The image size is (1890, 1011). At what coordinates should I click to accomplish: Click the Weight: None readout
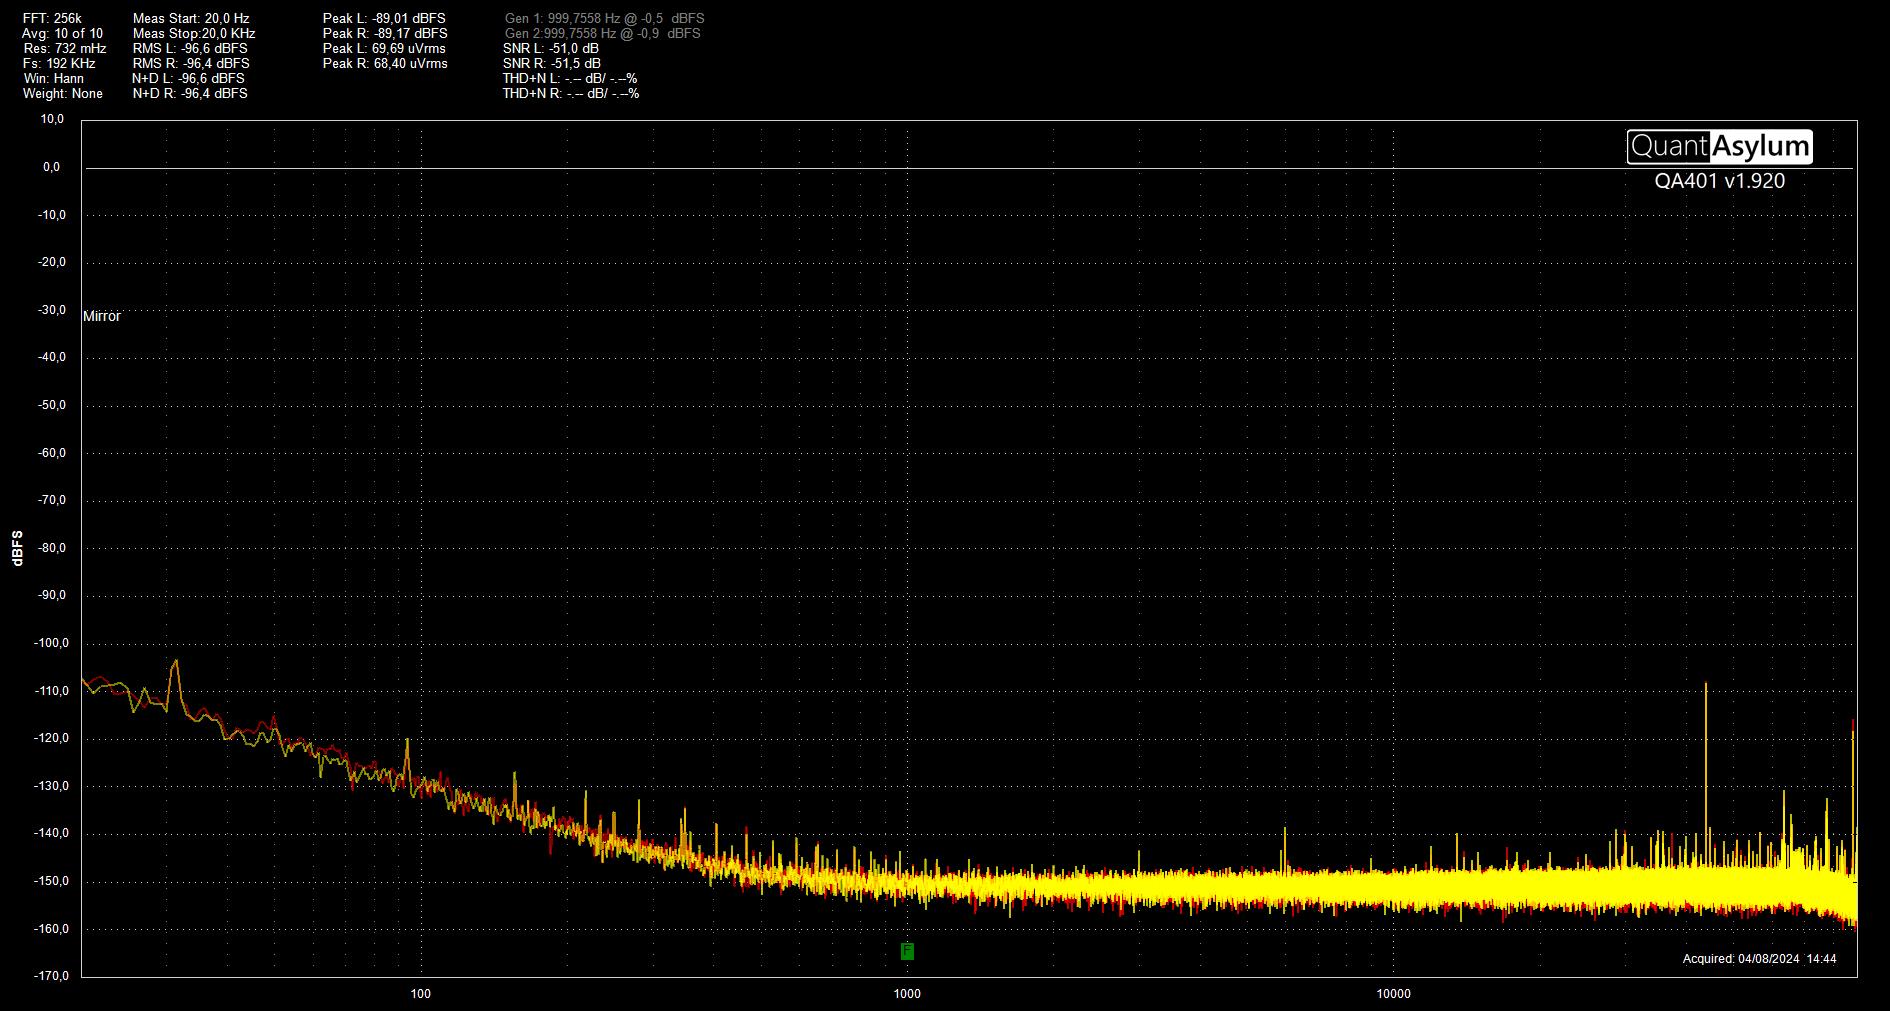[x=62, y=94]
